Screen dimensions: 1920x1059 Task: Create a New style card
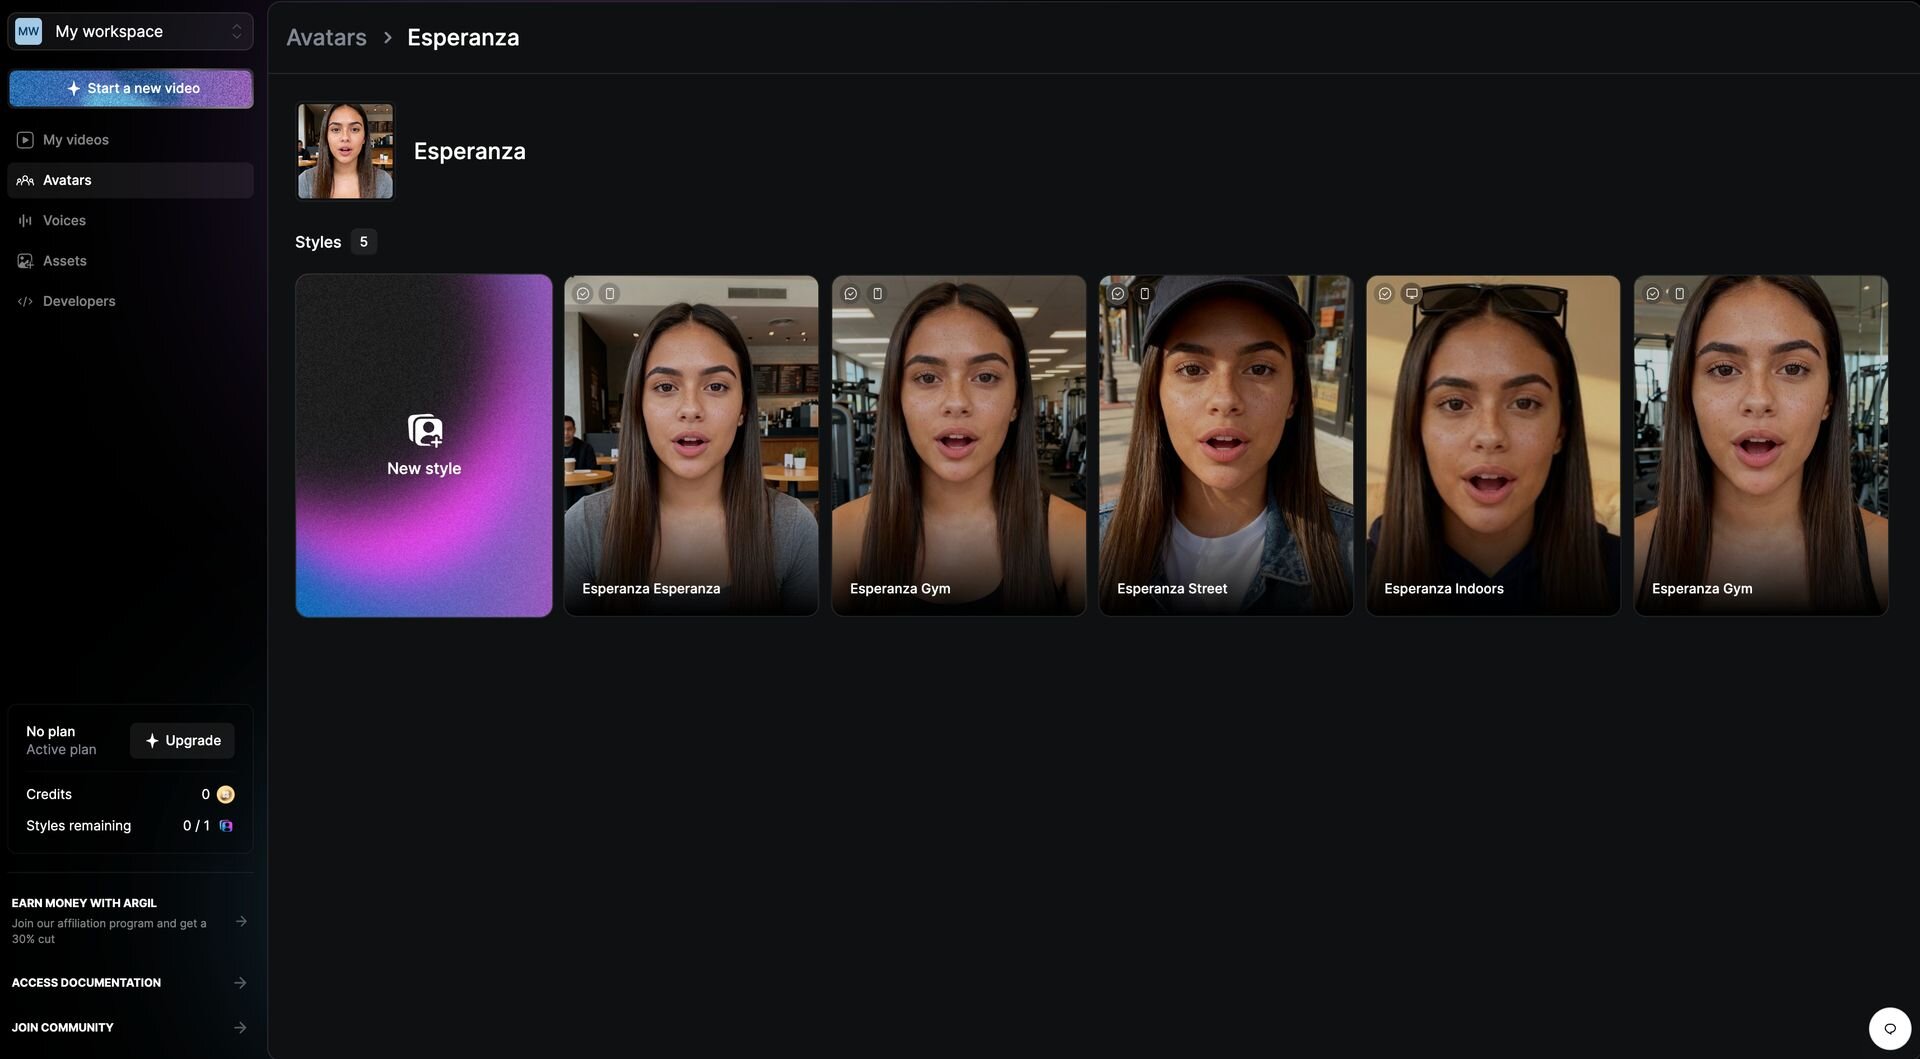(x=424, y=446)
